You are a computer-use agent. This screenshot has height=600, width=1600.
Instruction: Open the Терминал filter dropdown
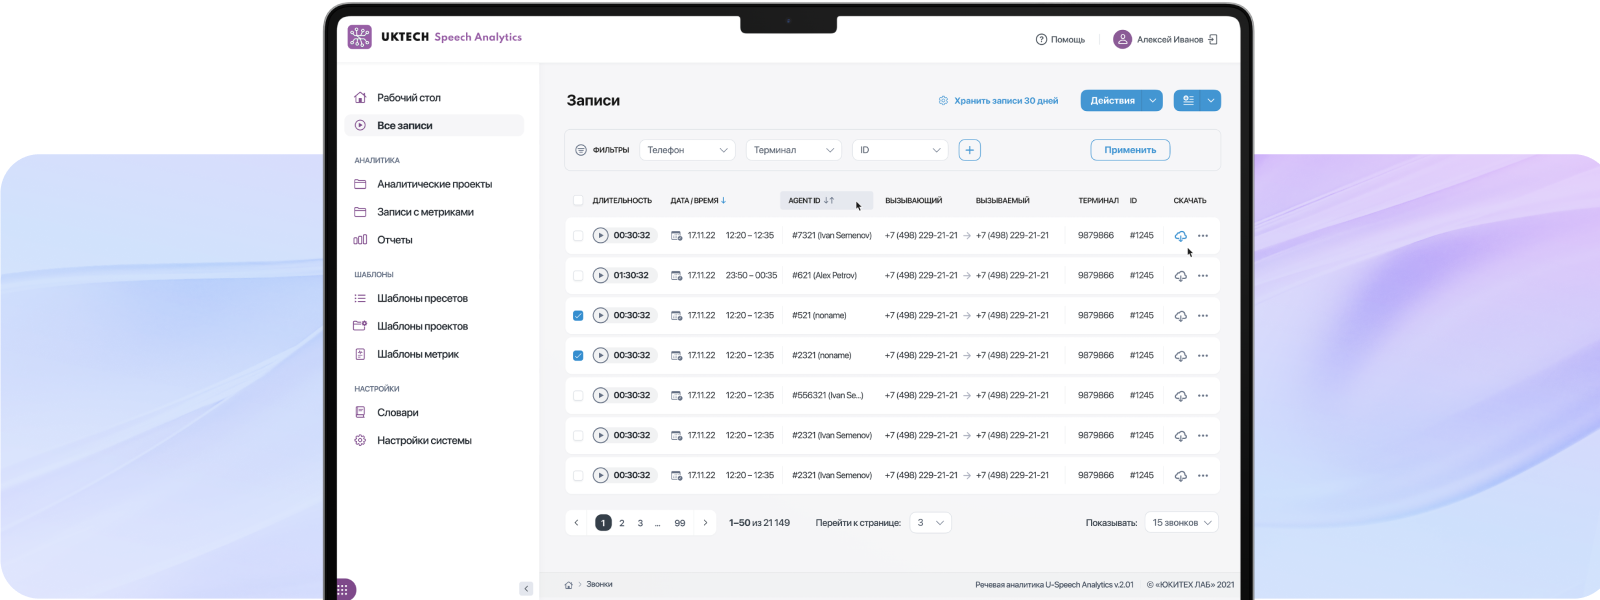point(795,150)
